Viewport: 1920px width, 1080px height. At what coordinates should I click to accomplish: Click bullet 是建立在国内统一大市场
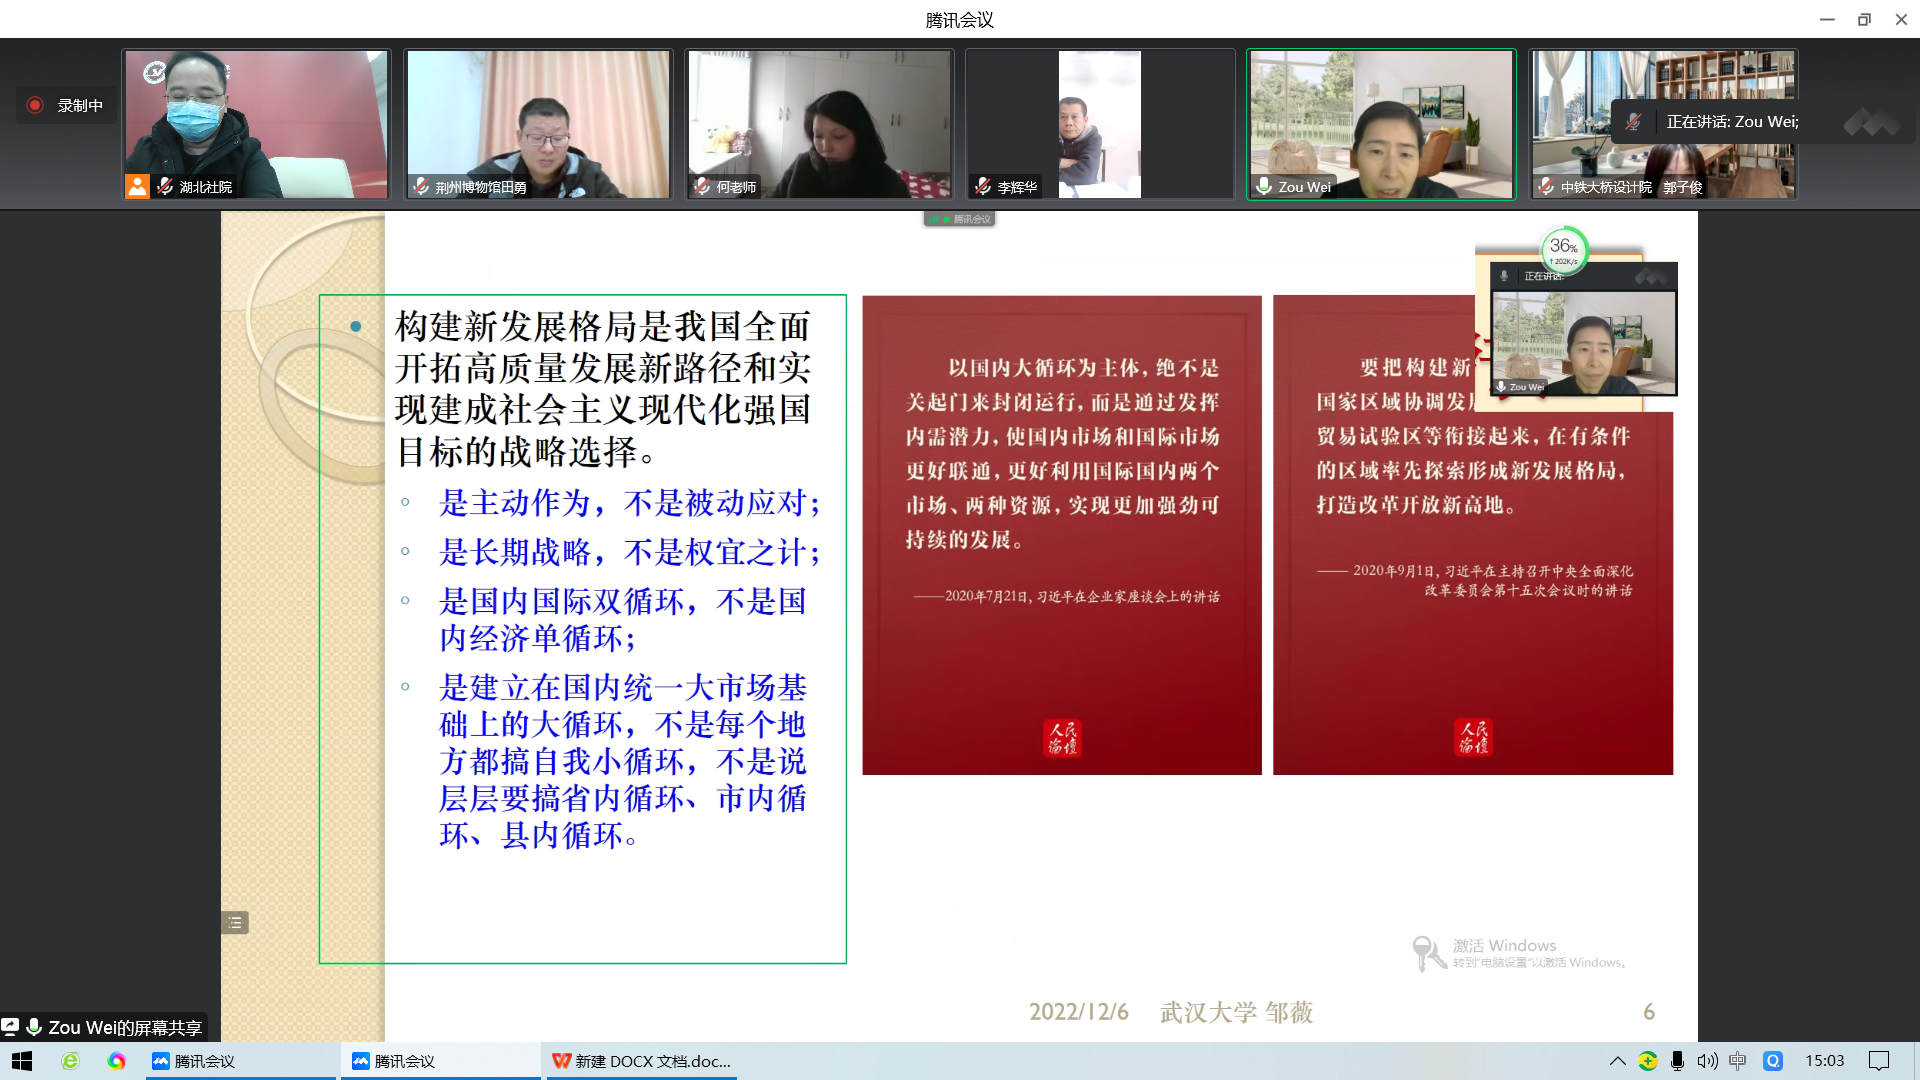coord(623,761)
